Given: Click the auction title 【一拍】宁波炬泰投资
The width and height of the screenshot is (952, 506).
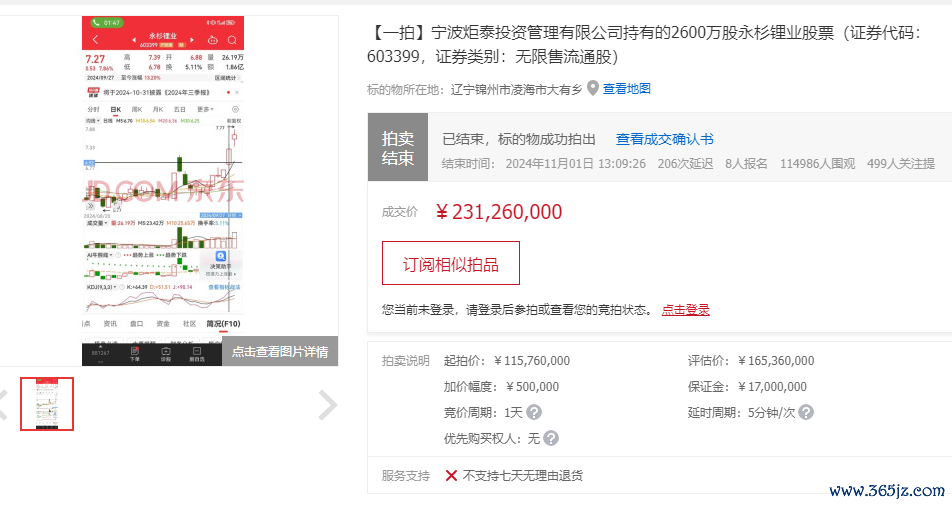Looking at the screenshot, I should pyautogui.click(x=644, y=44).
